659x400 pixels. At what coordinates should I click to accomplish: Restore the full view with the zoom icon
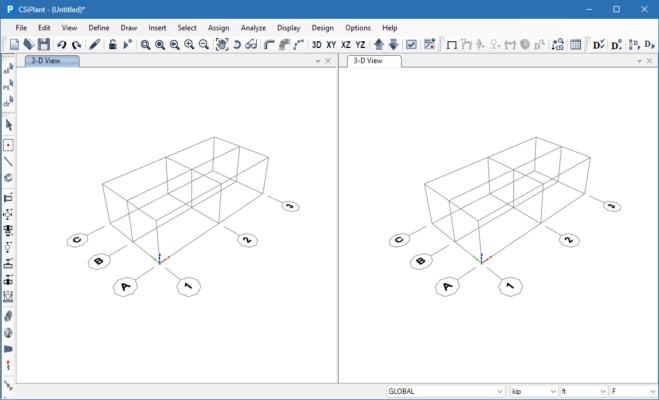click(160, 45)
